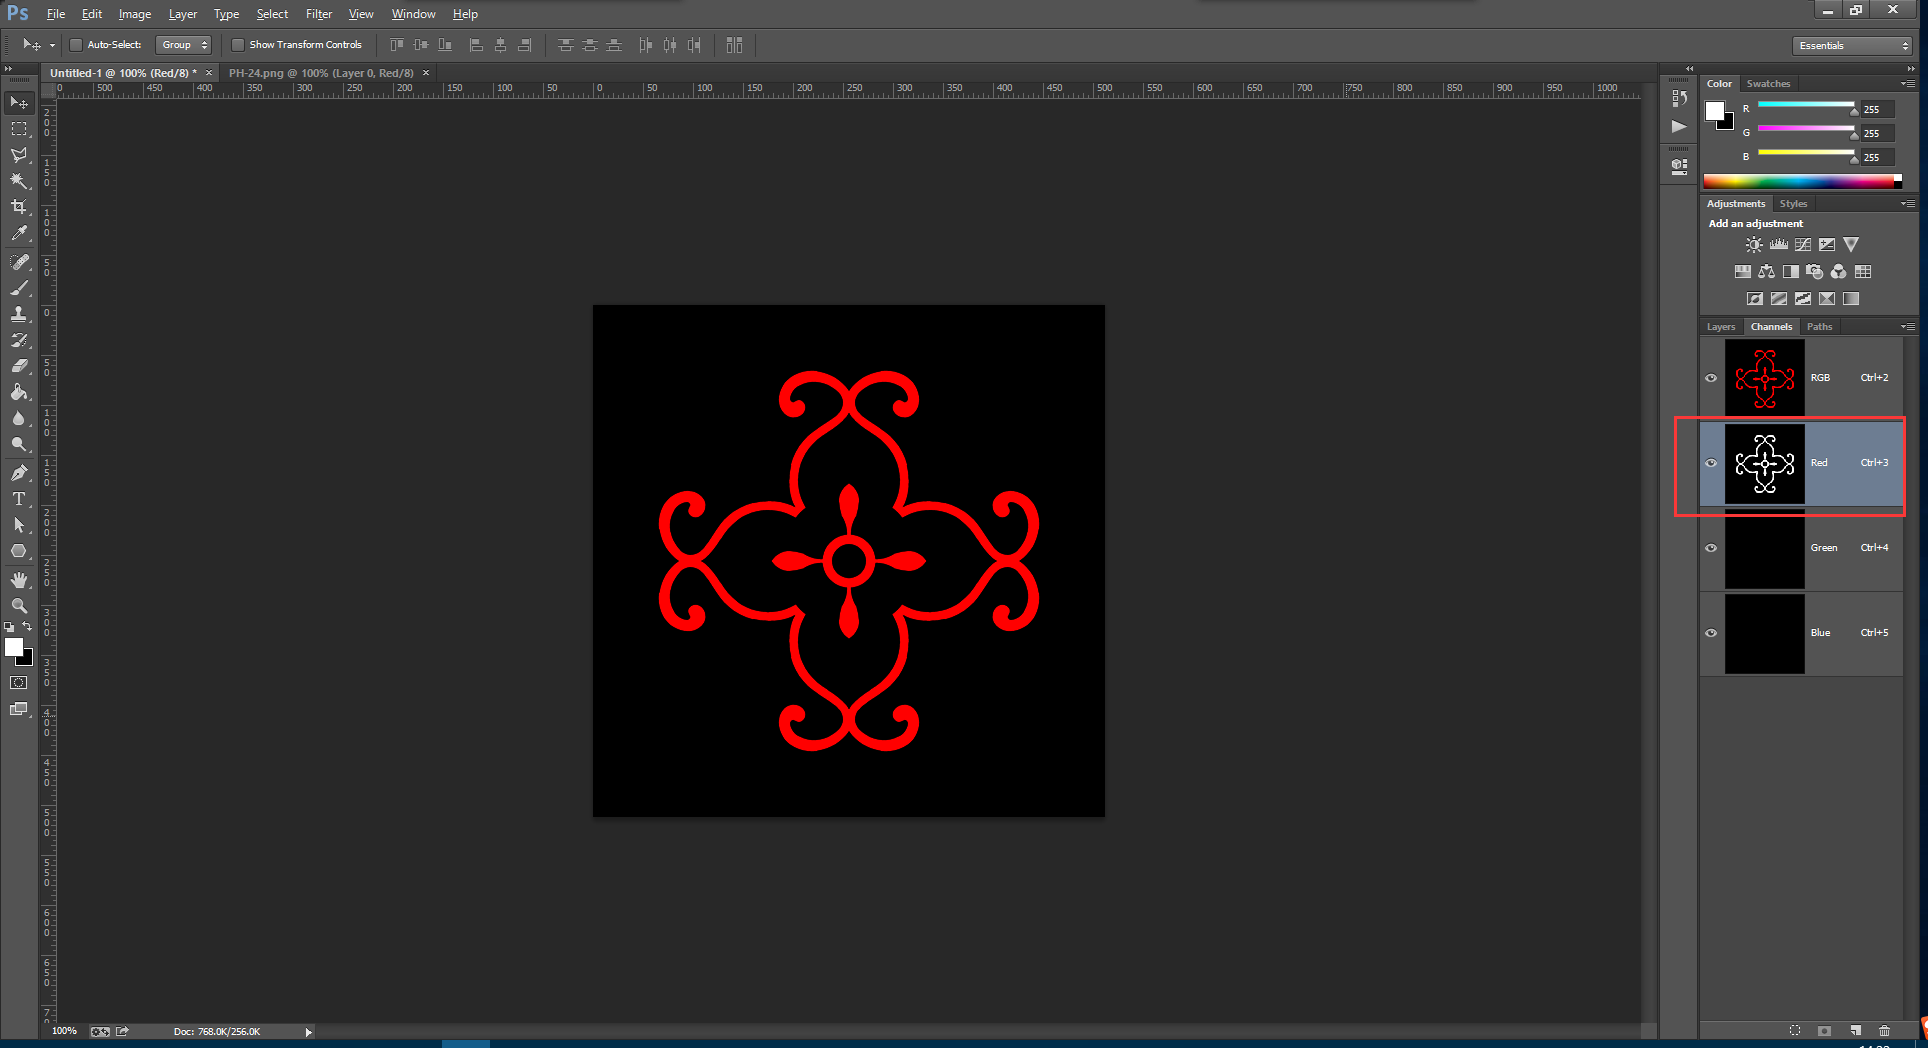The width and height of the screenshot is (1928, 1048).
Task: Edit the B value input field
Action: point(1877,157)
